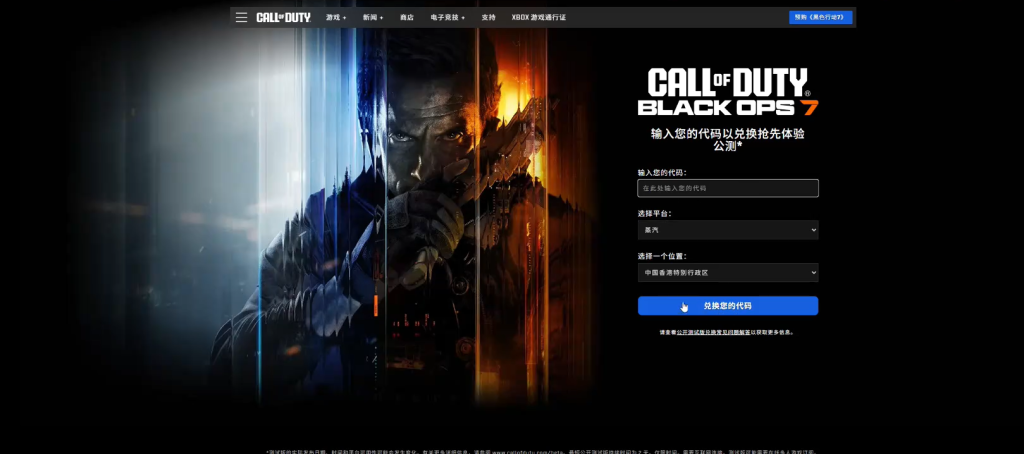This screenshot has width=1024, height=454.
Task: Open the 支持 menu item
Action: coord(488,17)
